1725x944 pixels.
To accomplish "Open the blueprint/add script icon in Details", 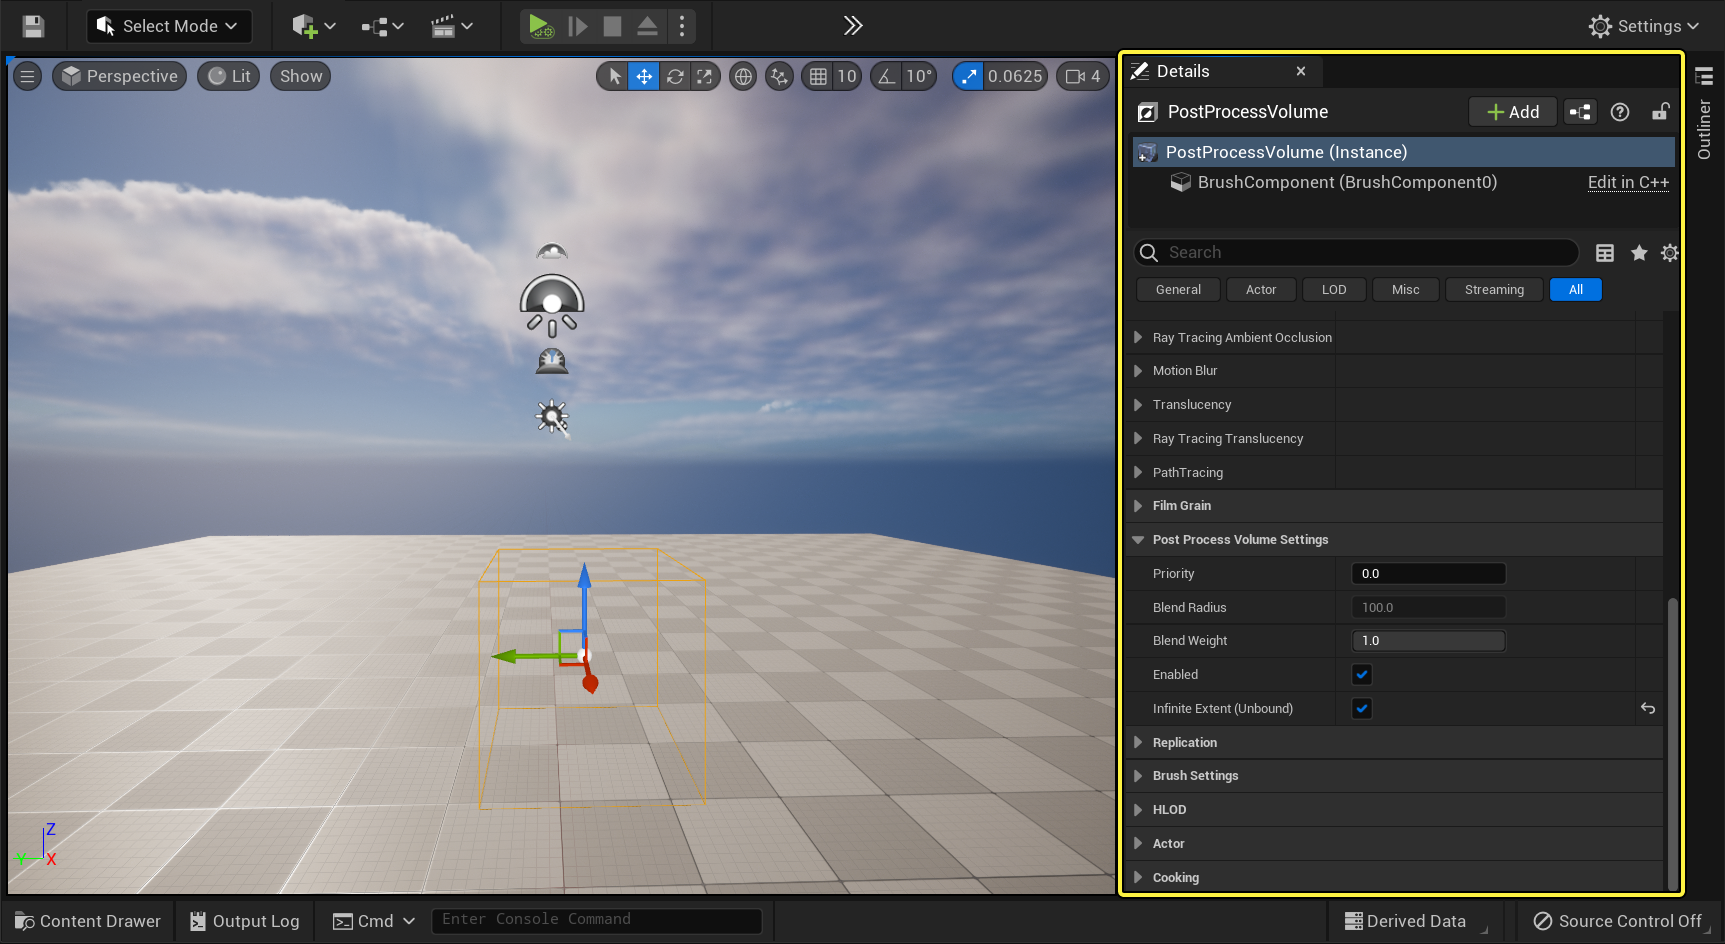I will click(x=1580, y=112).
